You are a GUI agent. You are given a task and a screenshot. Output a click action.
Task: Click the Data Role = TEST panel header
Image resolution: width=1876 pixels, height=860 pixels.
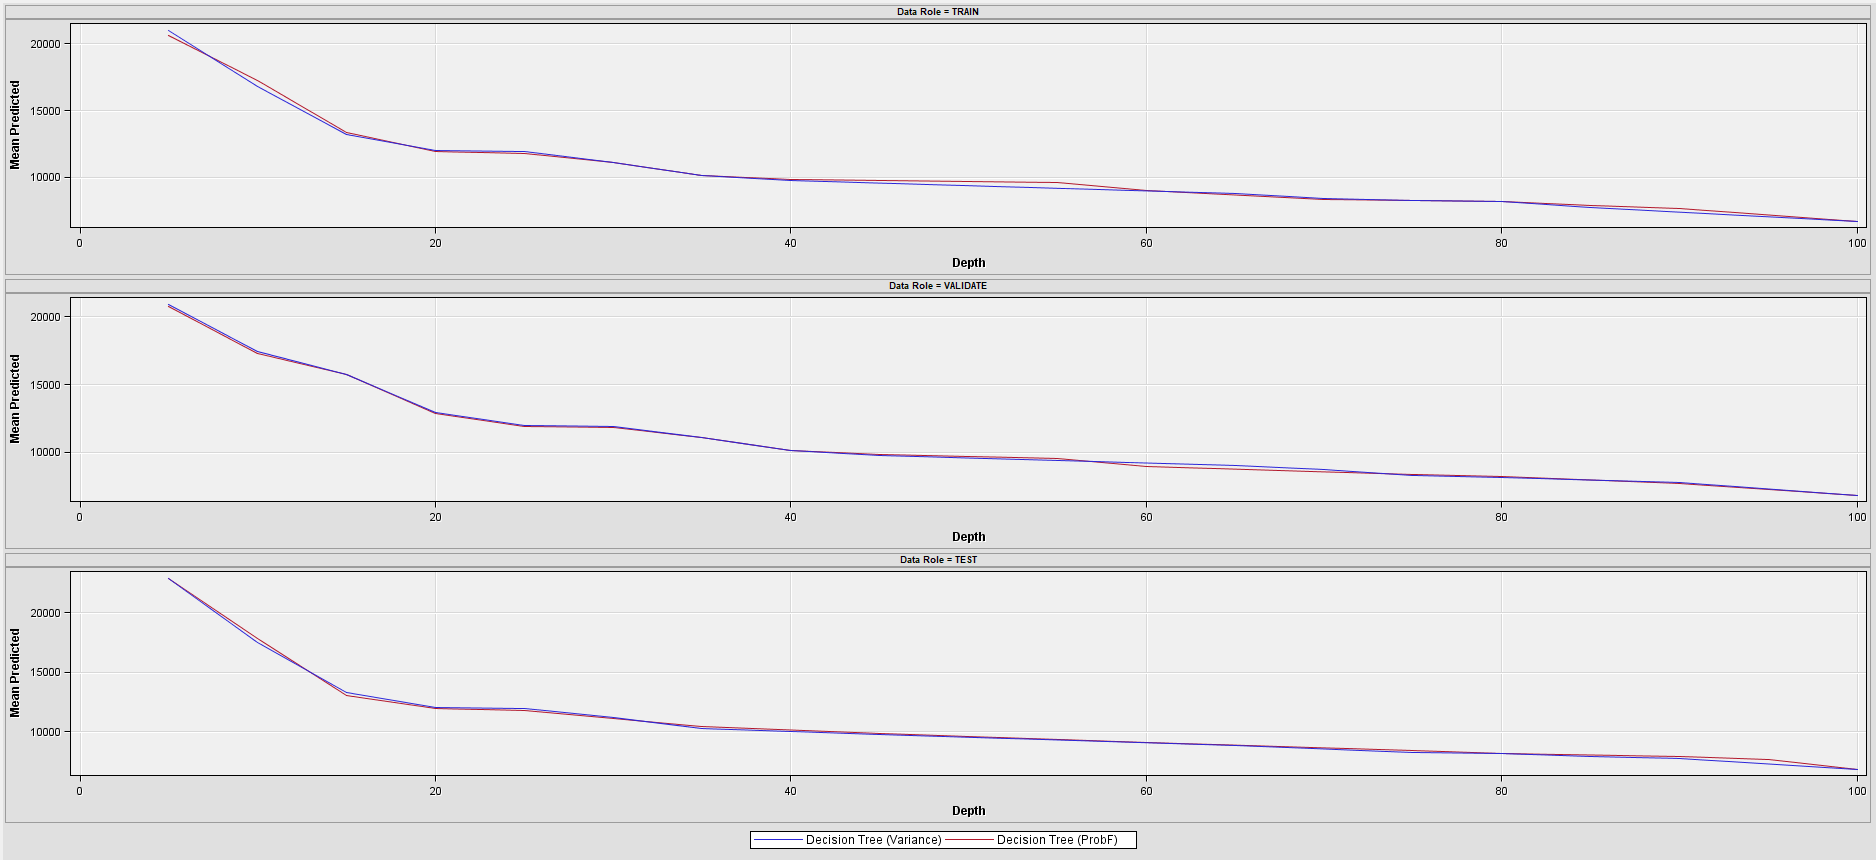(937, 560)
